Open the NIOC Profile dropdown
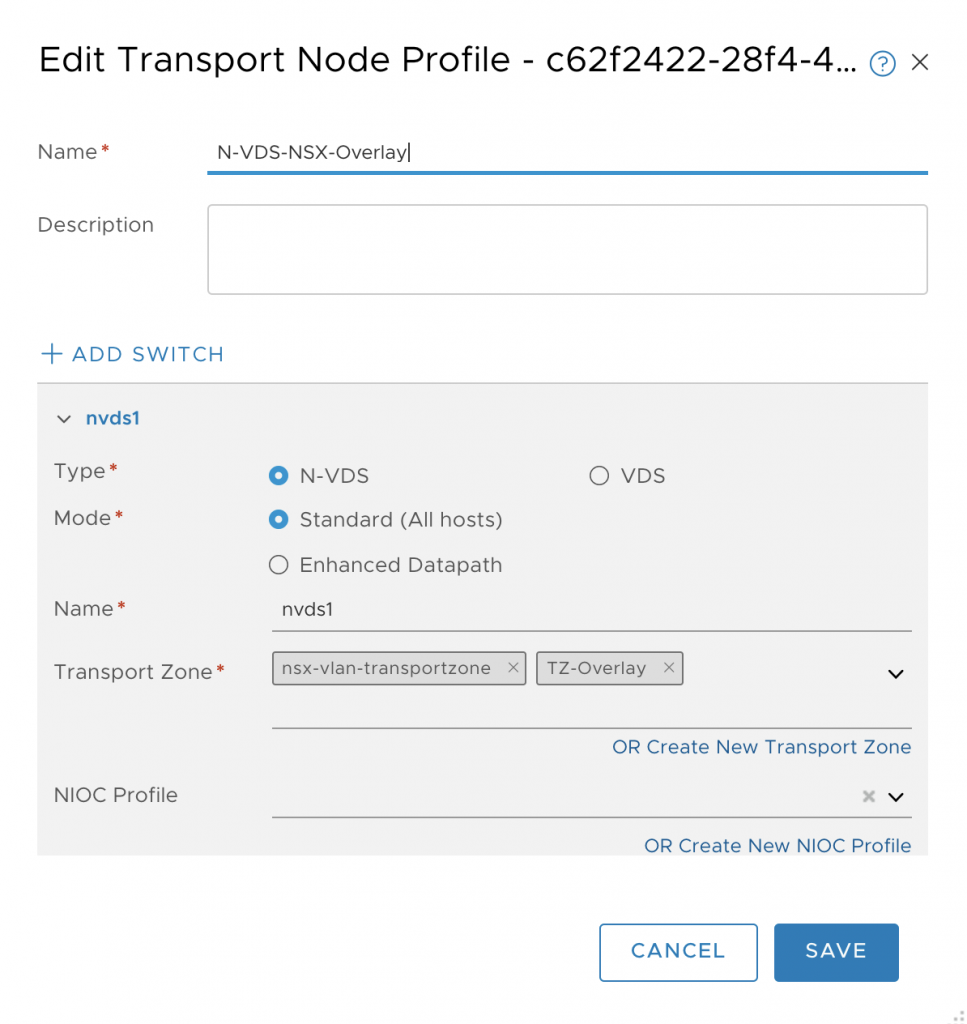 (896, 797)
